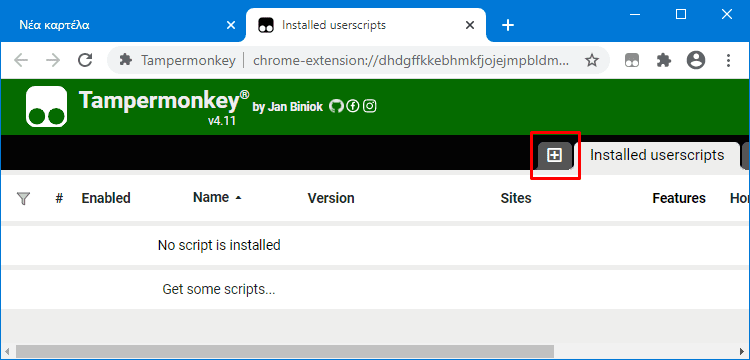Close the Installed userscripts browser tab
750x360 pixels.
(x=470, y=25)
